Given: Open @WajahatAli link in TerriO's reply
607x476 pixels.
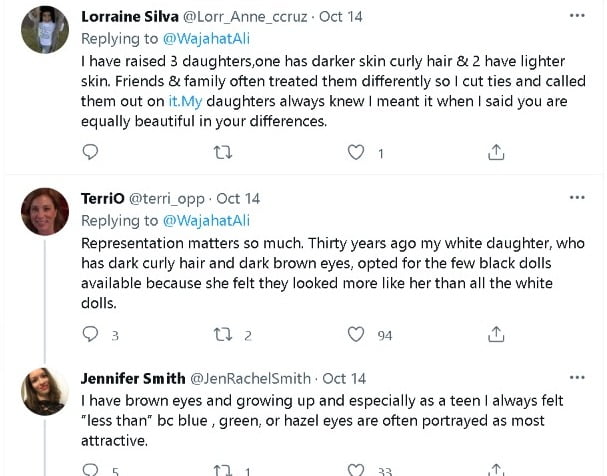Looking at the screenshot, I should tap(205, 220).
